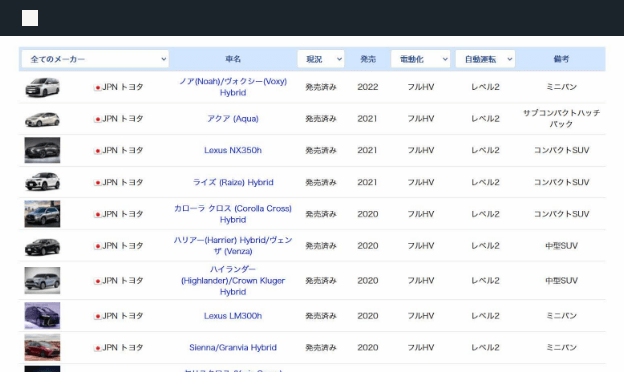The image size is (624, 372).
Task: Click the Lexus LM300h car thumbnail
Action: coord(42,316)
